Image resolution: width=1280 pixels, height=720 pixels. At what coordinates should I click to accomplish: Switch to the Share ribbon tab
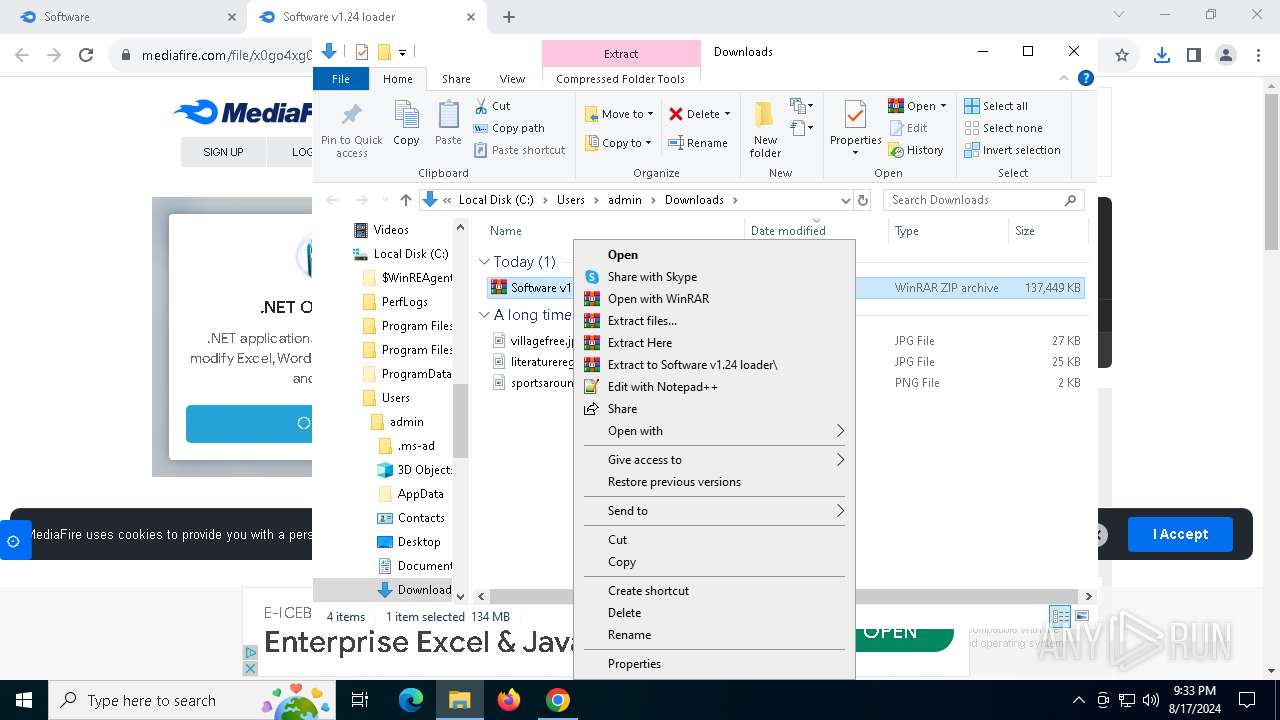click(x=456, y=79)
